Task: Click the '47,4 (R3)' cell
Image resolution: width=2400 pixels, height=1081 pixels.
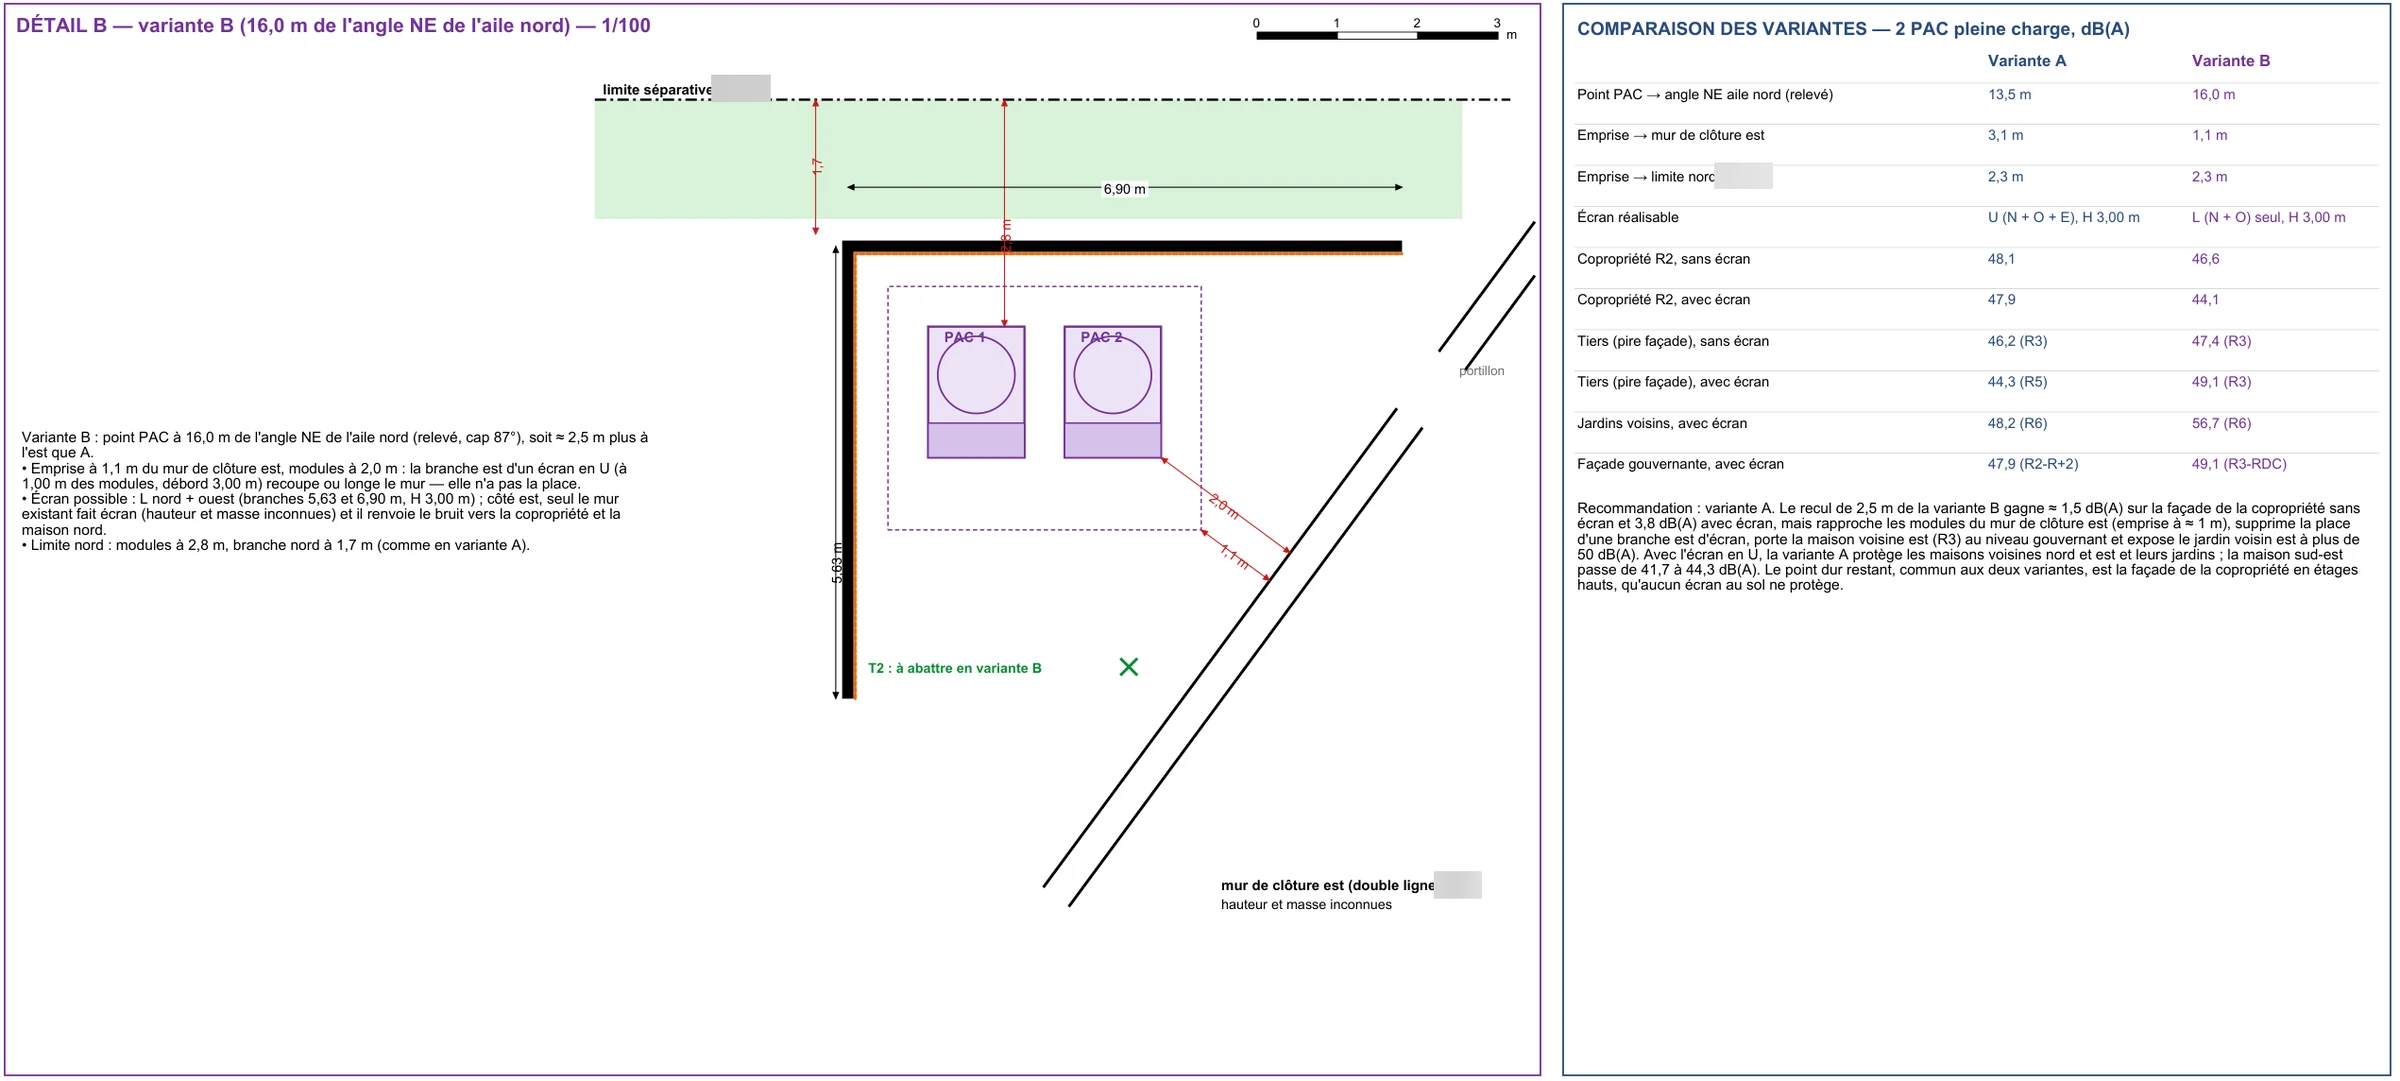Action: pos(2221,341)
